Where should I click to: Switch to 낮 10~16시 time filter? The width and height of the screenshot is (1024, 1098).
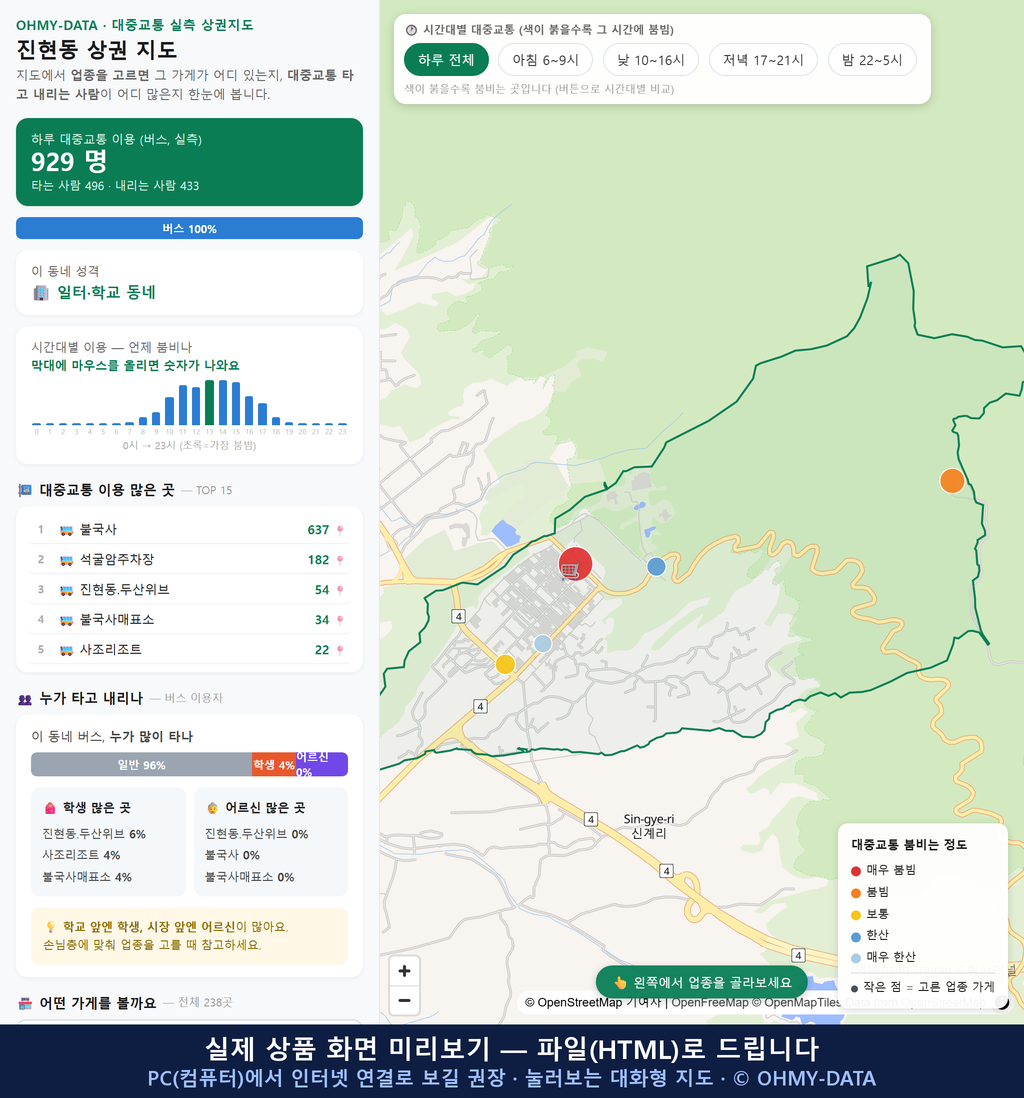pyautogui.click(x=651, y=60)
